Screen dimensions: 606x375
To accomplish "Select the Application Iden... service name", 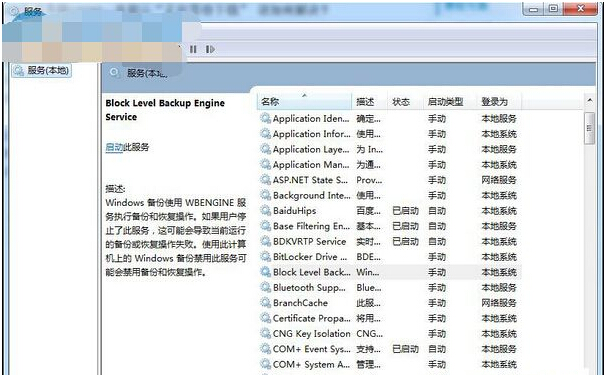I will pos(311,118).
